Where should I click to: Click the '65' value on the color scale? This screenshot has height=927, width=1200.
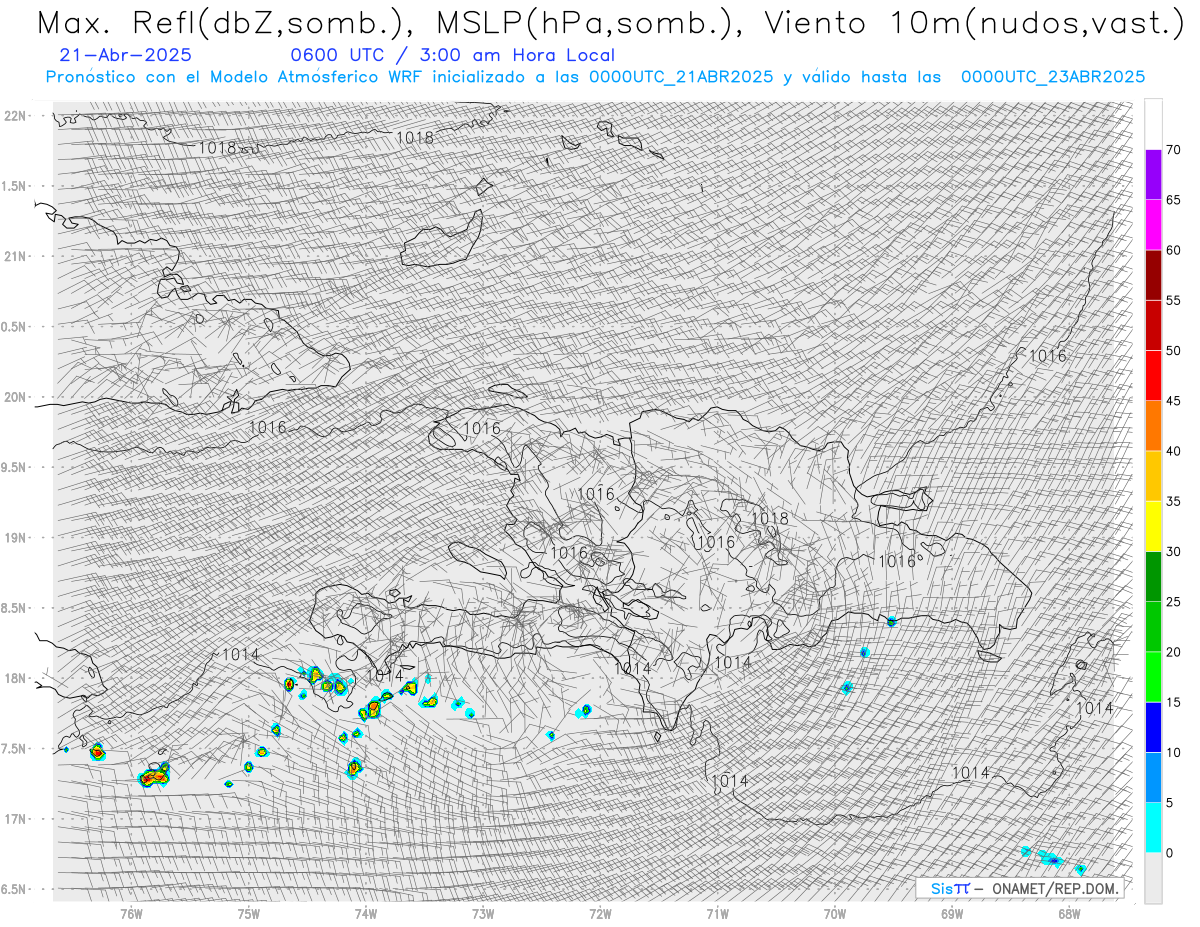tap(1173, 200)
